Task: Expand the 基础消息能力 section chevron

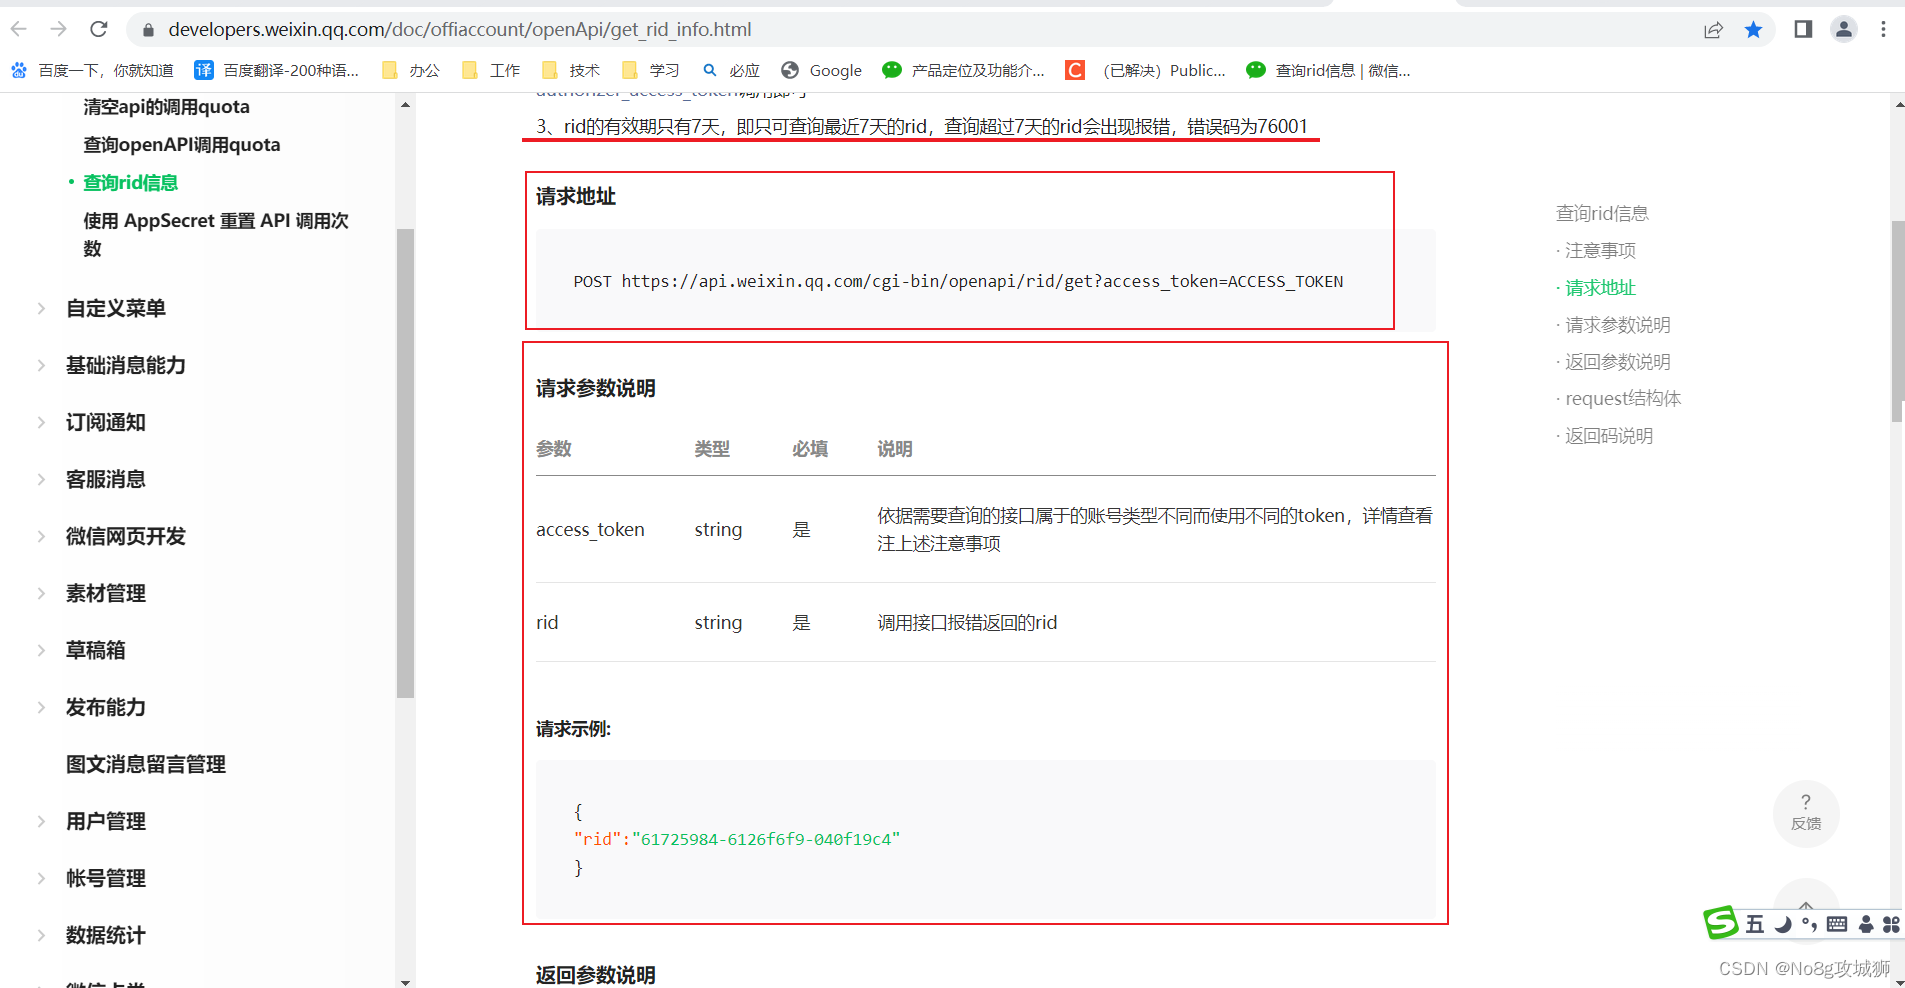Action: 41,365
